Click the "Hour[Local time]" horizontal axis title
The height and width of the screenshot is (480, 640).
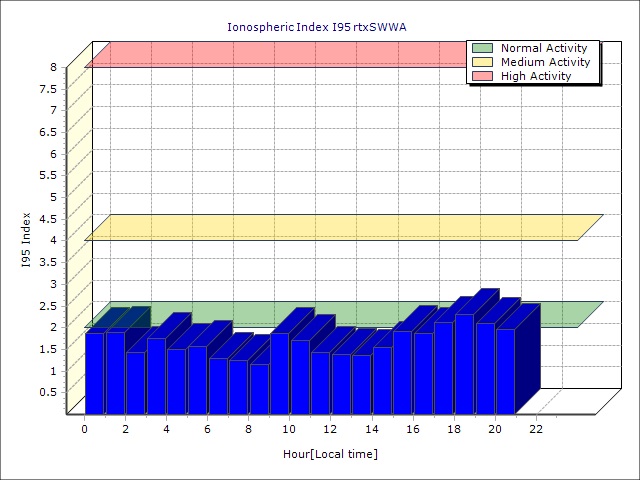click(330, 455)
